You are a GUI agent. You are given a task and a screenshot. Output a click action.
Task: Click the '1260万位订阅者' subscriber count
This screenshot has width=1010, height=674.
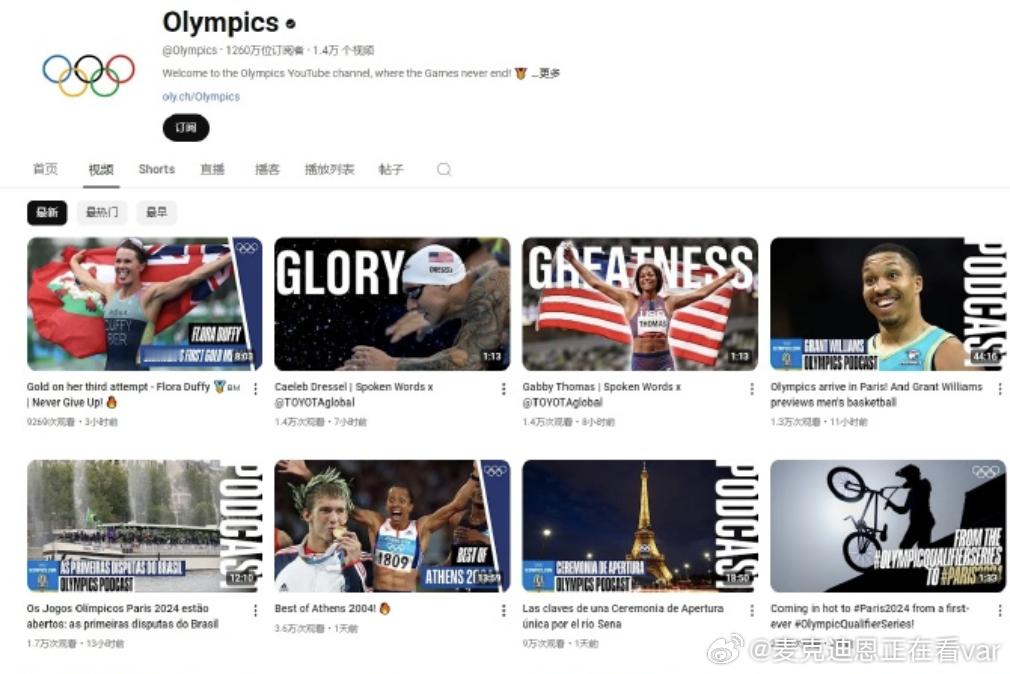265,50
